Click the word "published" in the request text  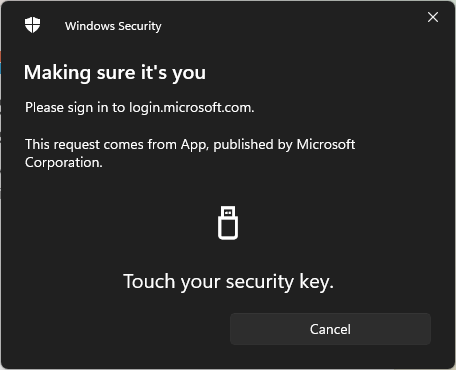pos(243,145)
